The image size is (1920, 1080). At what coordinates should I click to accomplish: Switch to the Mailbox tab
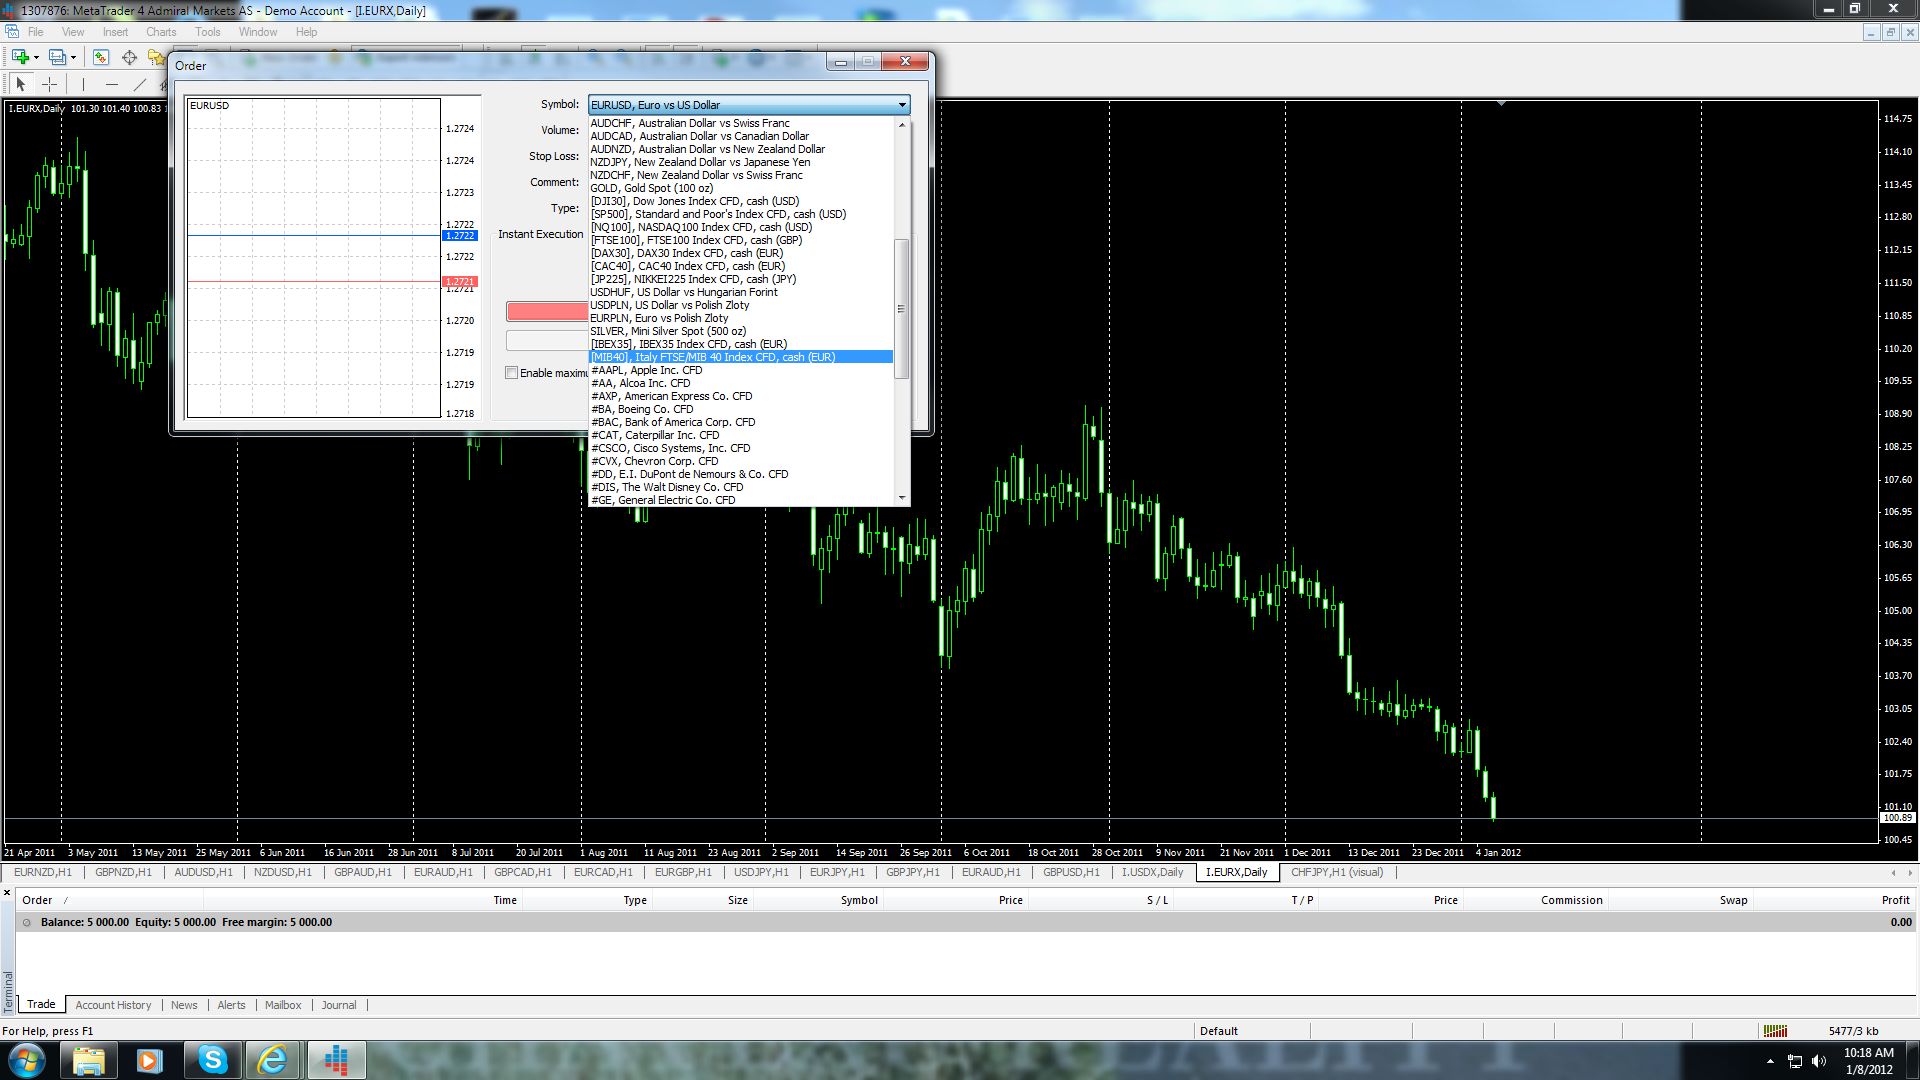(283, 1005)
